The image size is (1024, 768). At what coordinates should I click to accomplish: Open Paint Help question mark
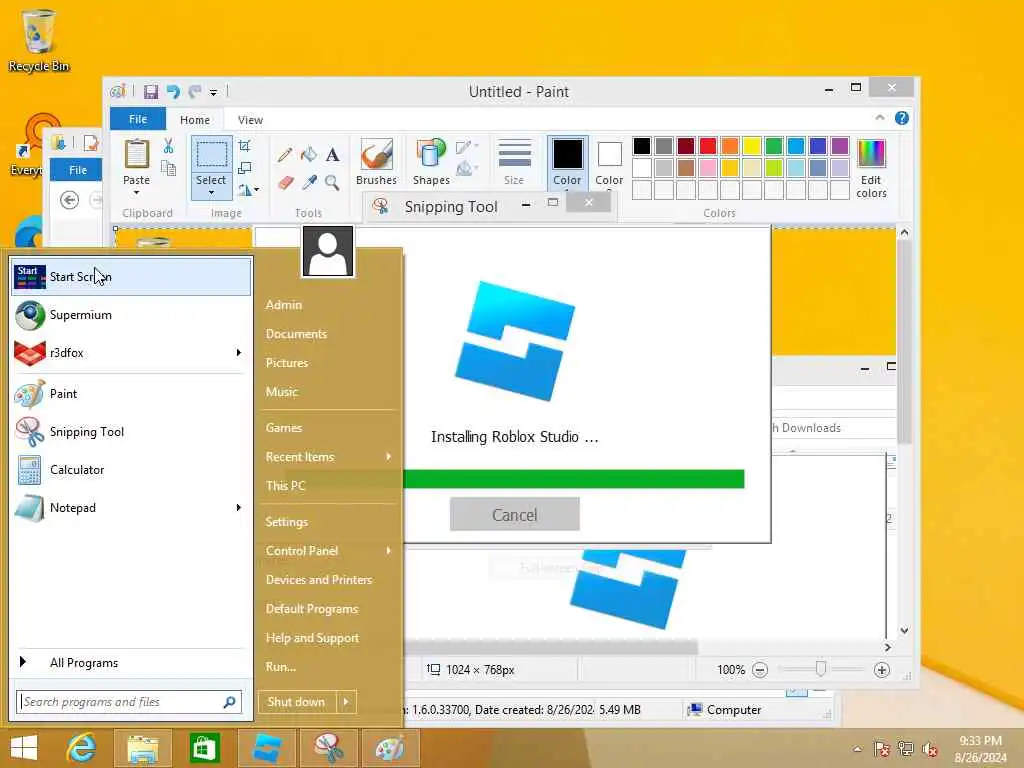902,118
